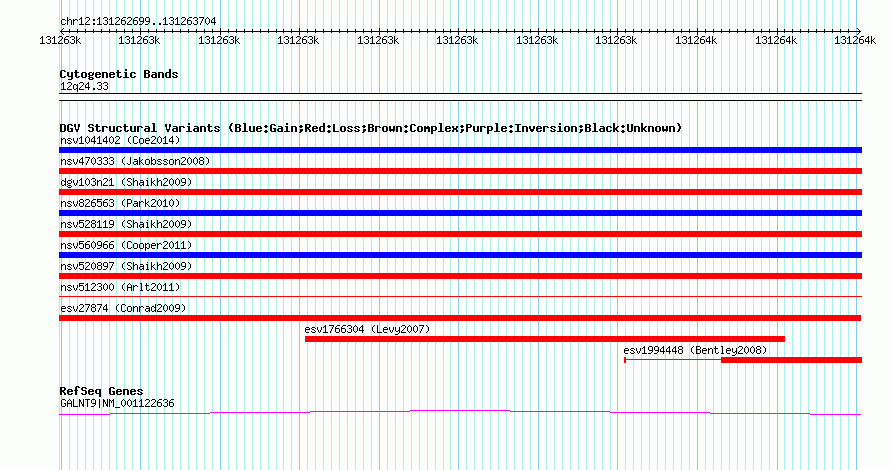Select the red glyph of esv1994448

tap(743, 360)
